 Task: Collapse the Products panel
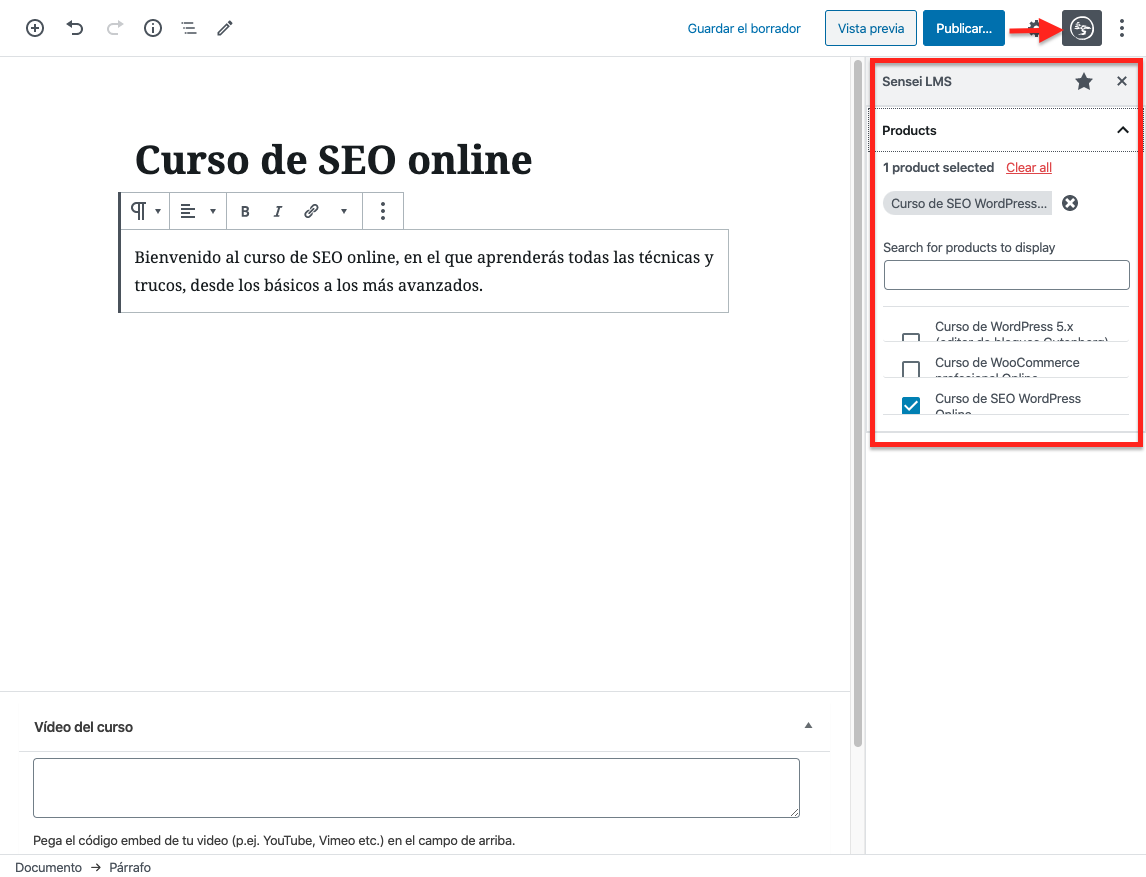point(1122,130)
